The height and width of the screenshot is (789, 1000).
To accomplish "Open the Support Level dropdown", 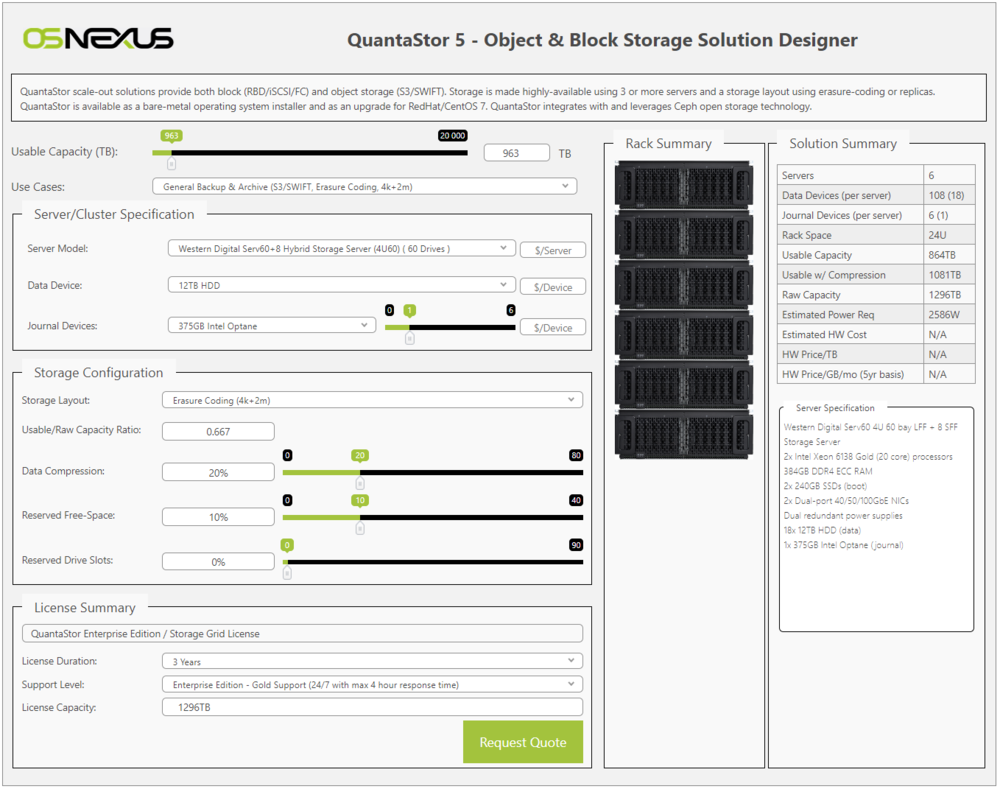I will [372, 683].
